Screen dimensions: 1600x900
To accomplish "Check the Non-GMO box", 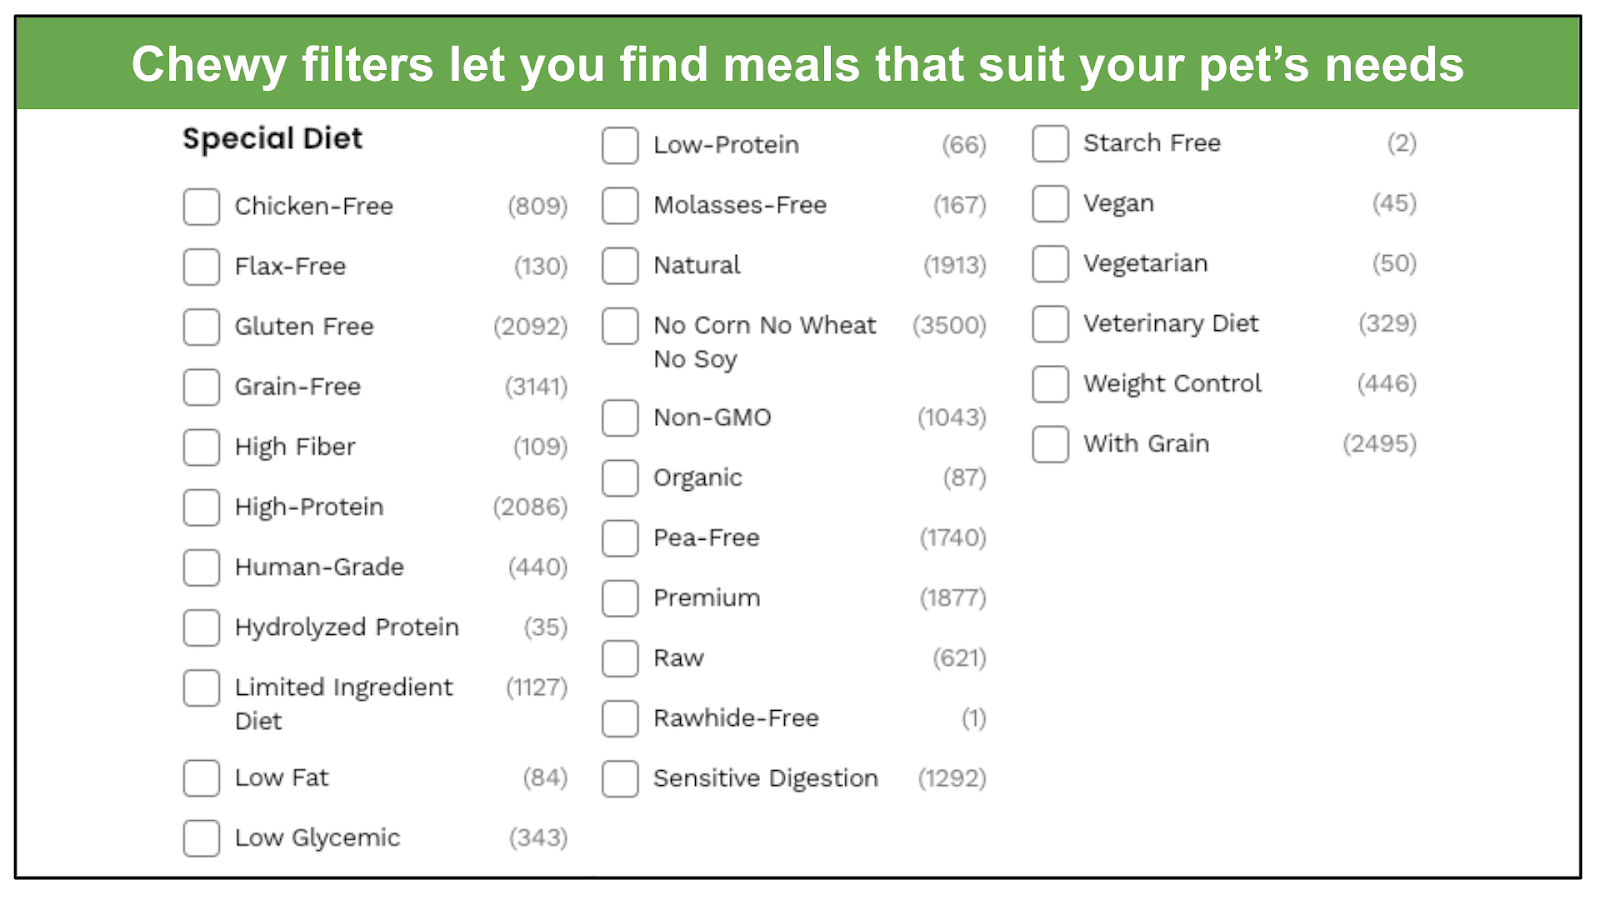I will [620, 418].
